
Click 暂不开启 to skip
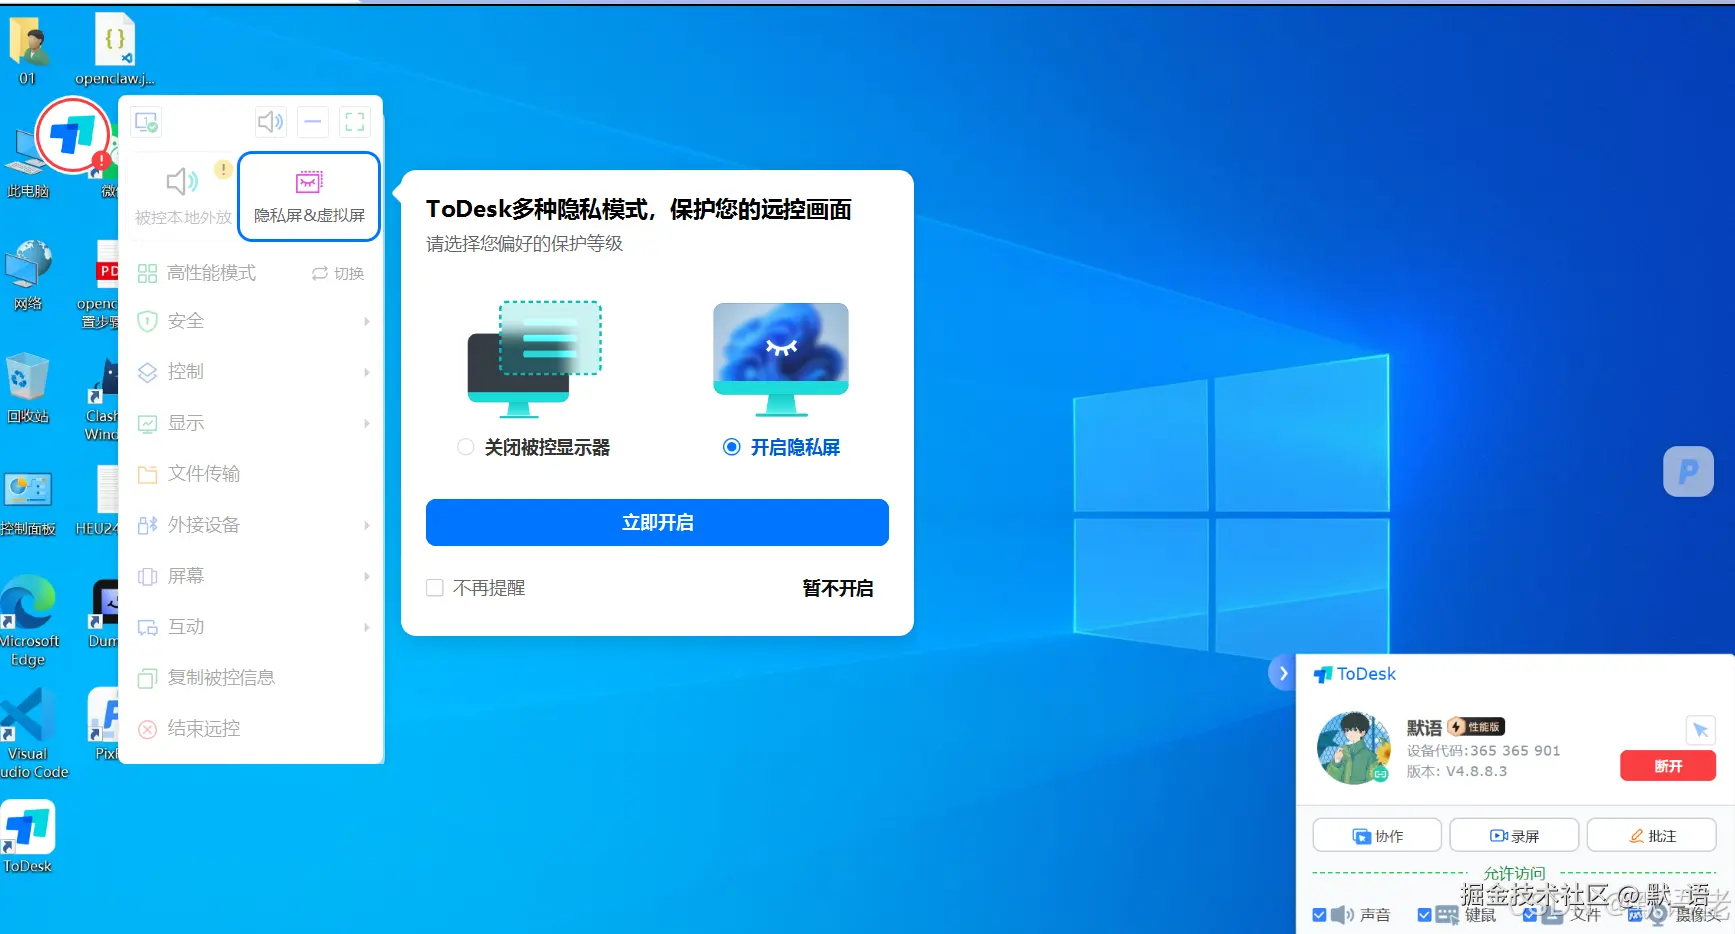[838, 588]
